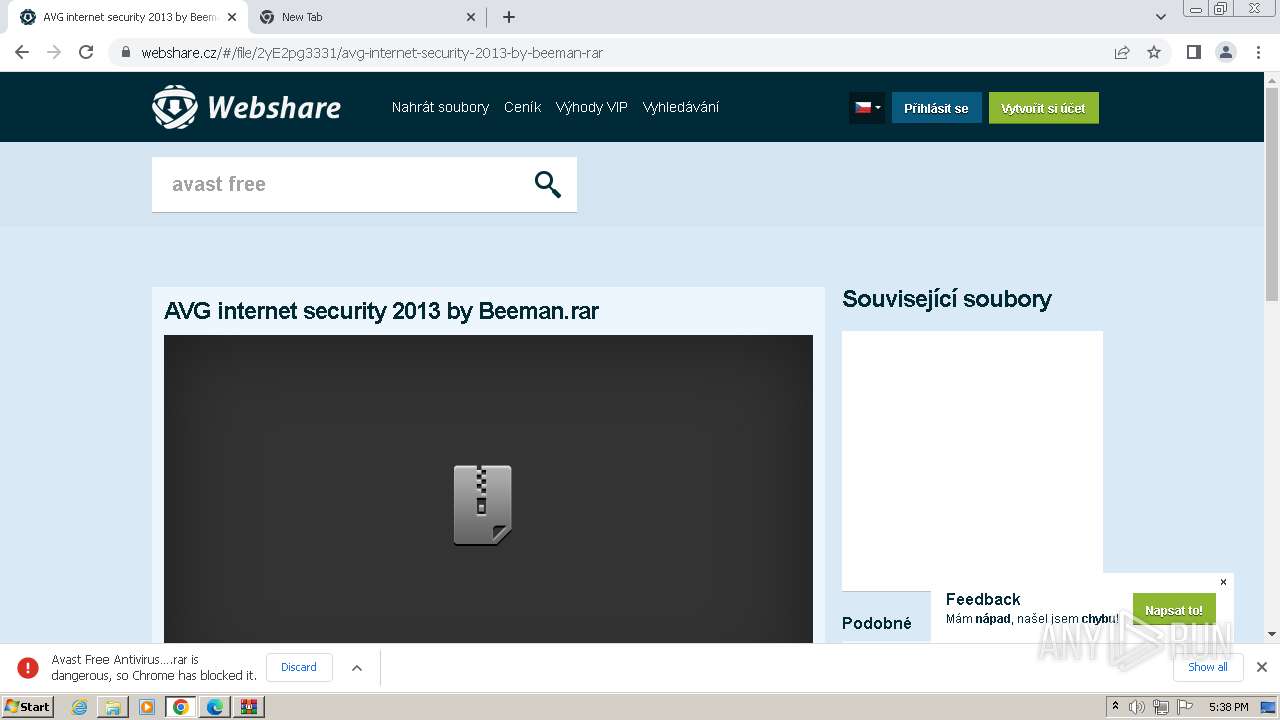This screenshot has width=1280, height=720.
Task: Open Internet Explorer from taskbar
Action: (x=79, y=707)
